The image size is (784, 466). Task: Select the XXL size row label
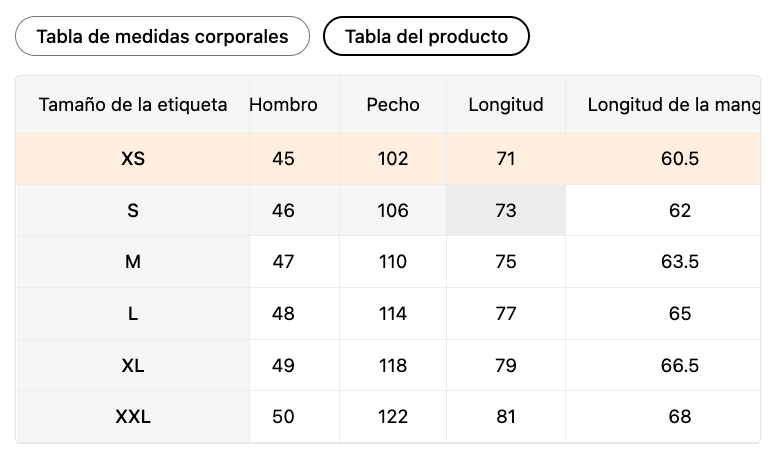tap(133, 417)
